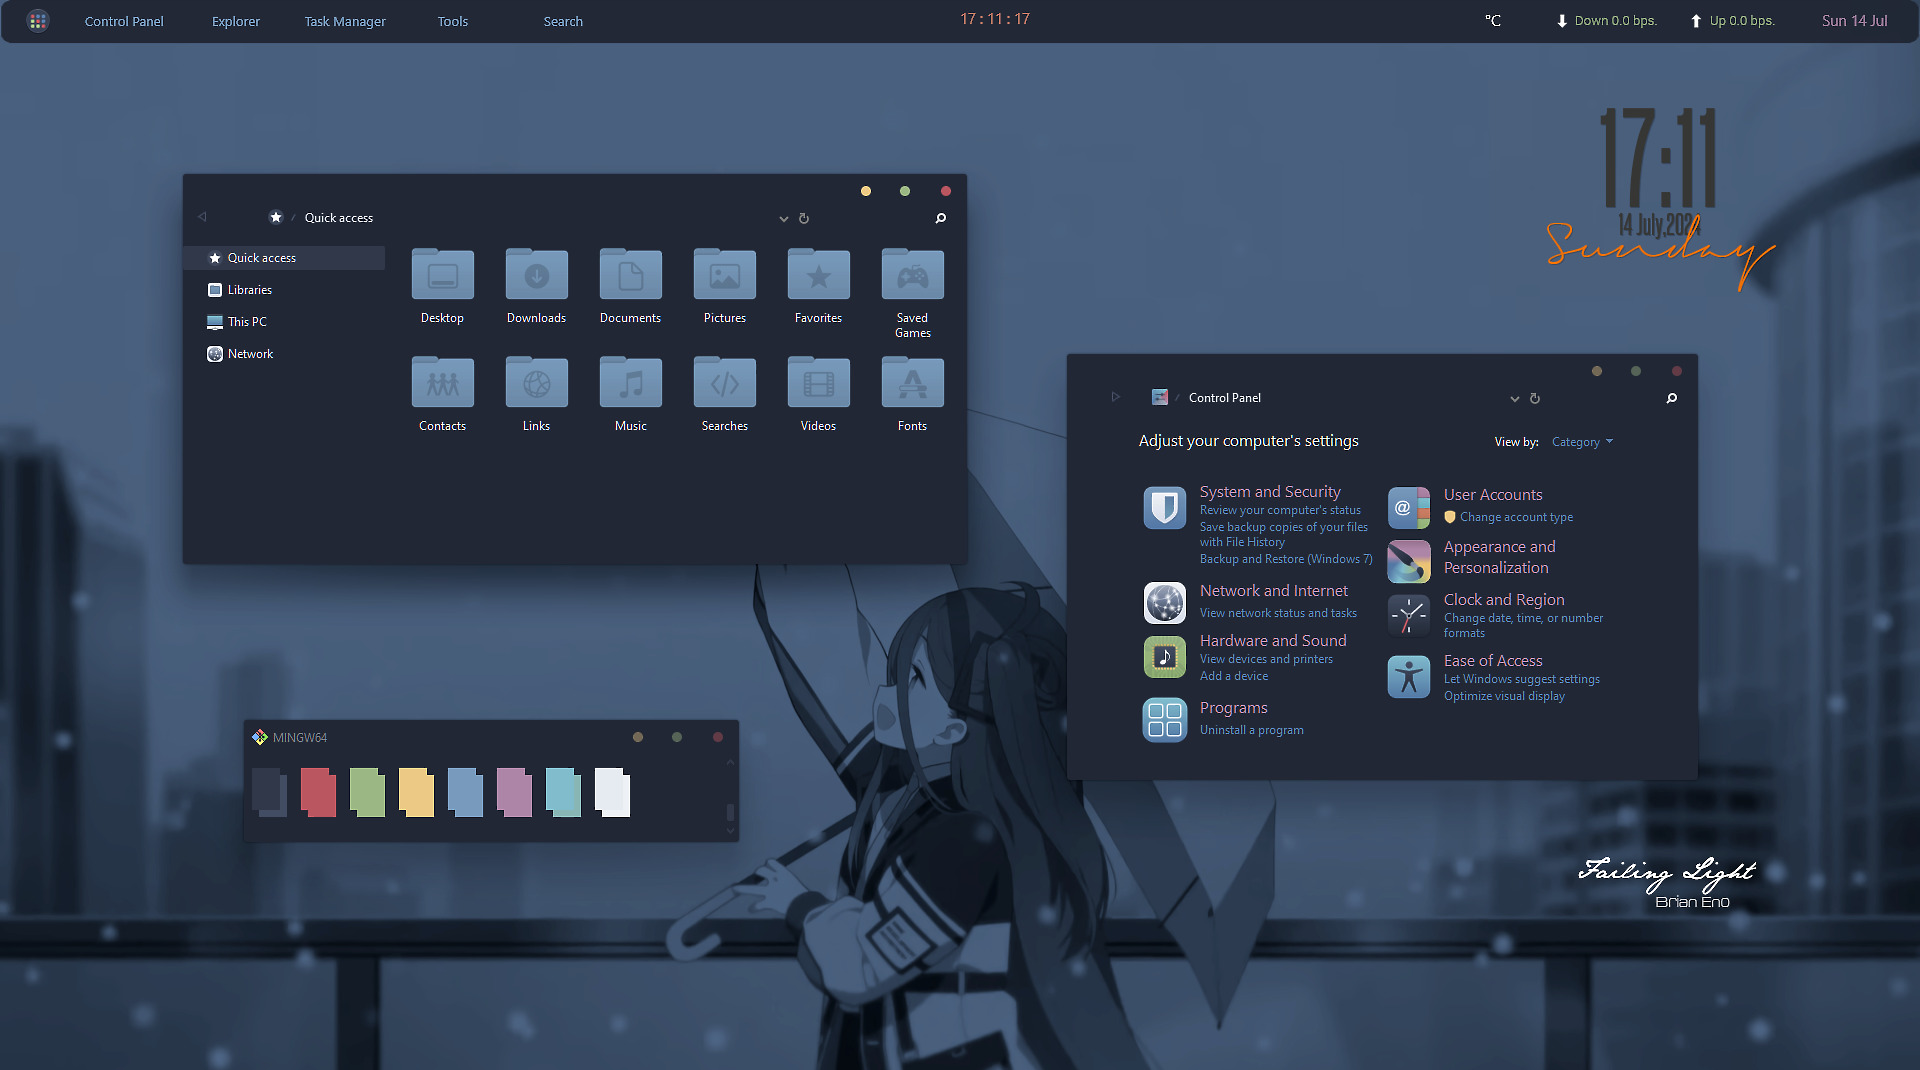
Task: Open the app launcher grid in the taskbar
Action: coord(38,20)
